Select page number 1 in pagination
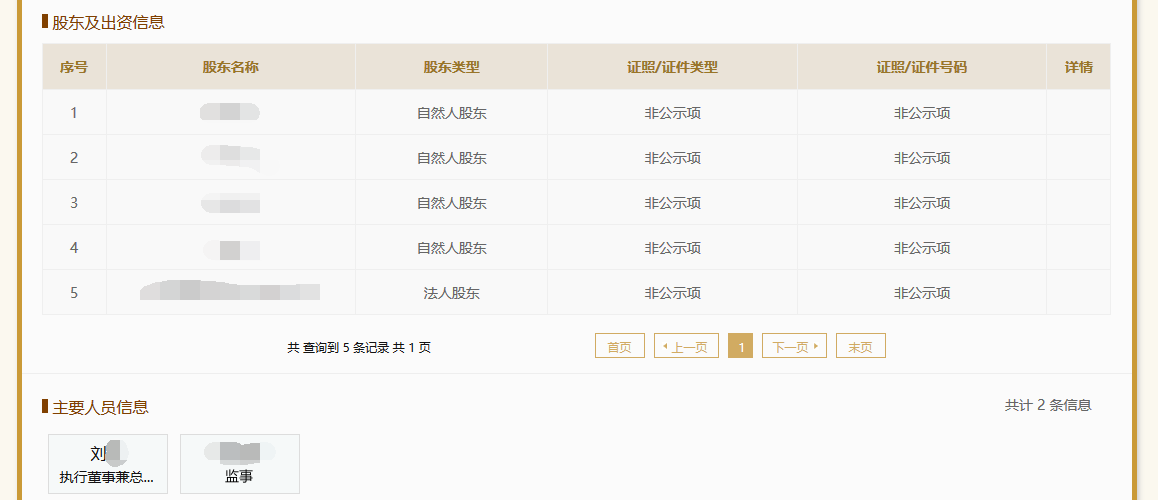1158x500 pixels. (741, 346)
